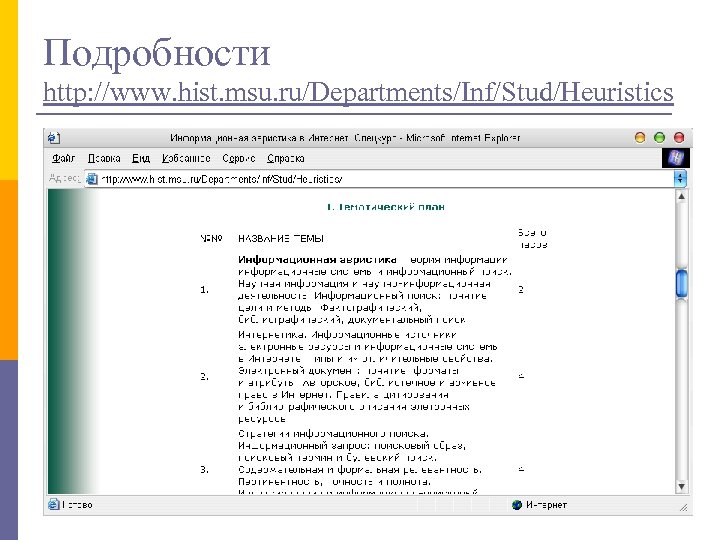Click the blue vertical scrollbar thumb
Screen dimensions: 720x540
(x=682, y=283)
